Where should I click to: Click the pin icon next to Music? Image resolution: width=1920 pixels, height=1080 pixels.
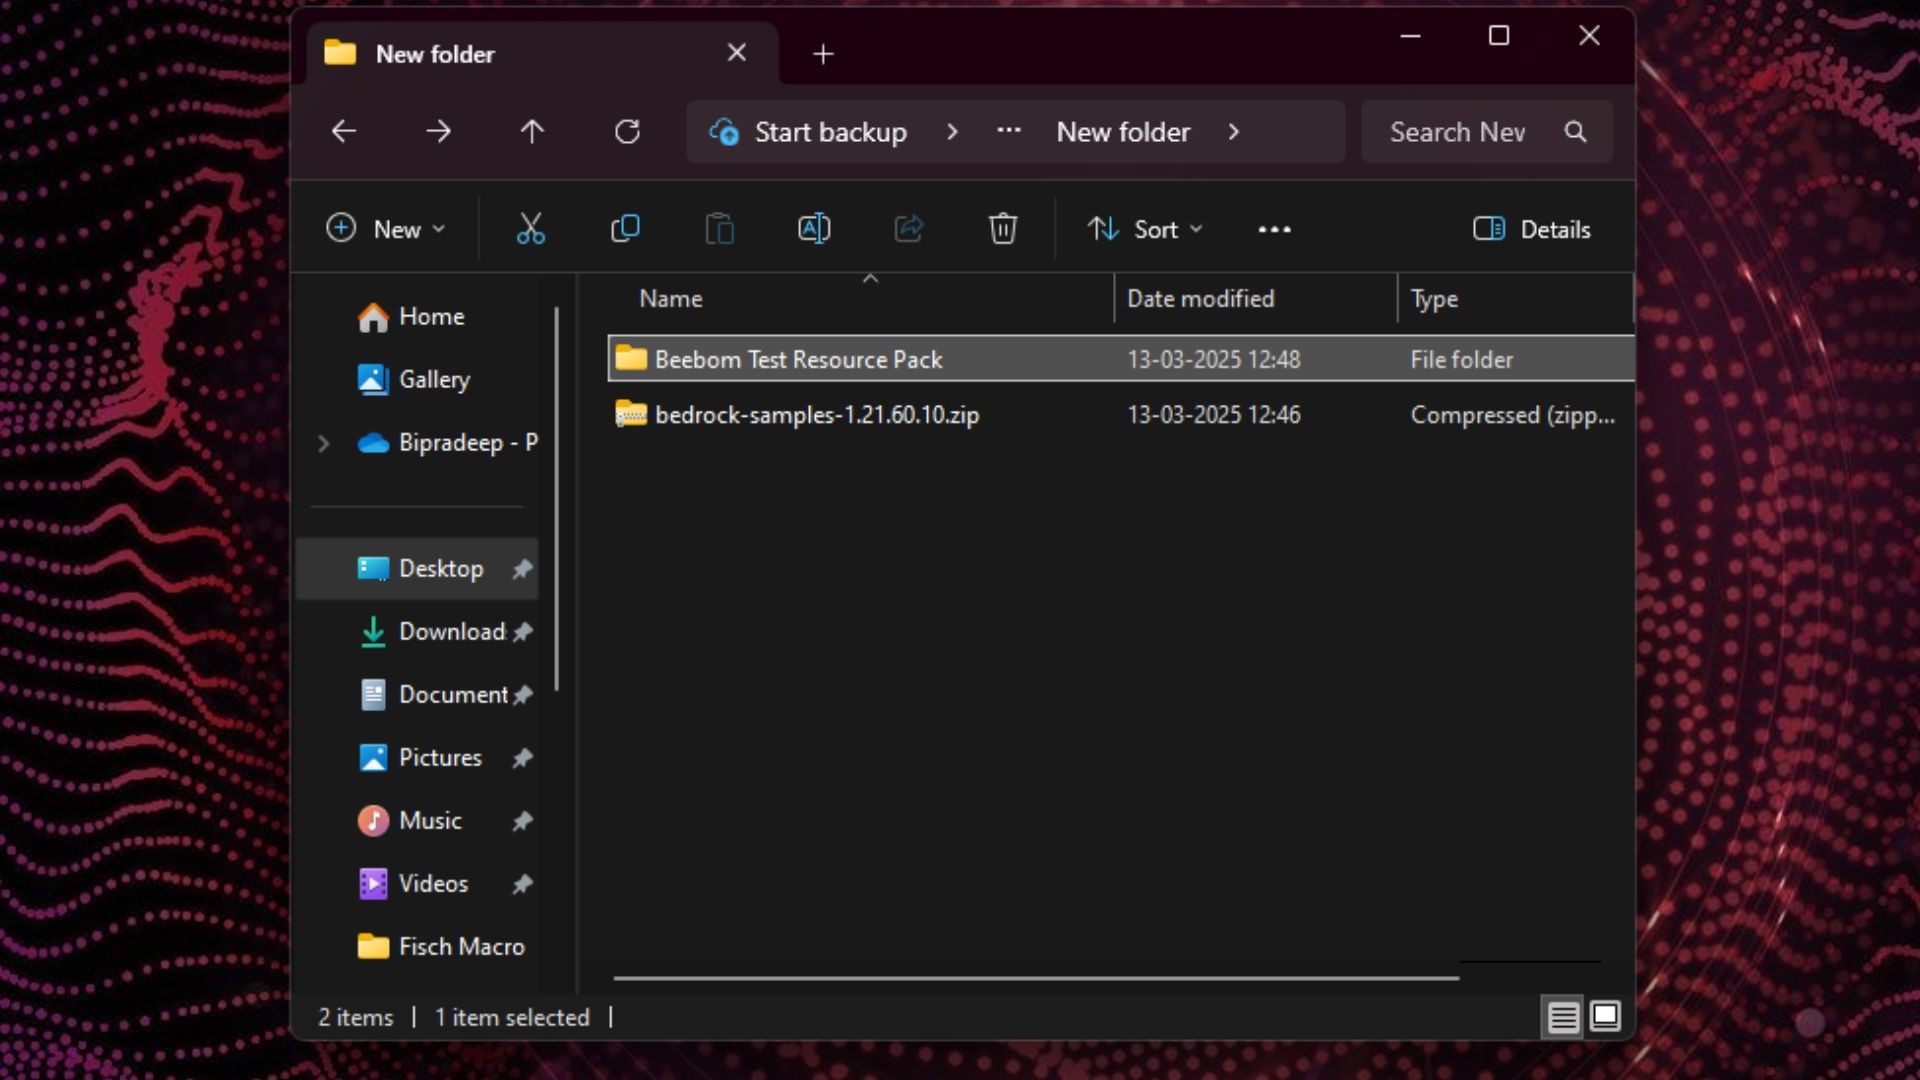coord(522,820)
